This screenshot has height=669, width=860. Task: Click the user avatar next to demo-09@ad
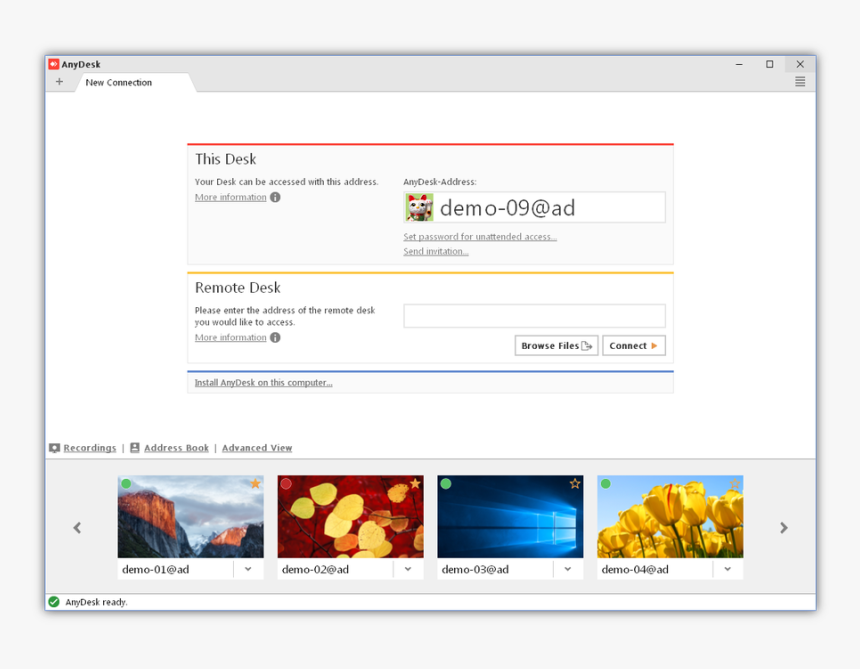(x=419, y=207)
